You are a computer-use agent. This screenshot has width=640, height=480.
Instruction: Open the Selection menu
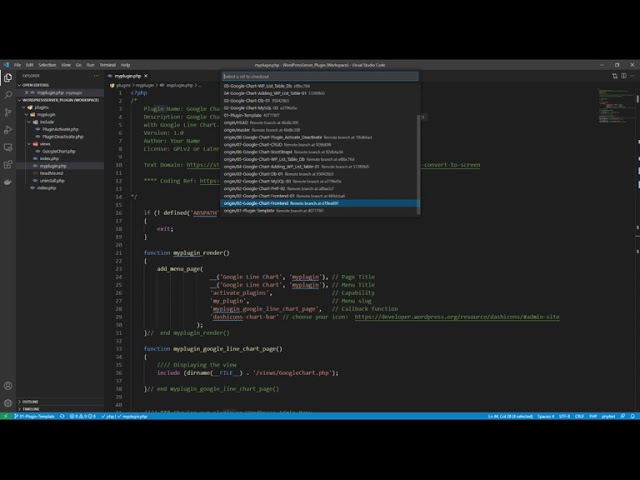tap(47, 65)
